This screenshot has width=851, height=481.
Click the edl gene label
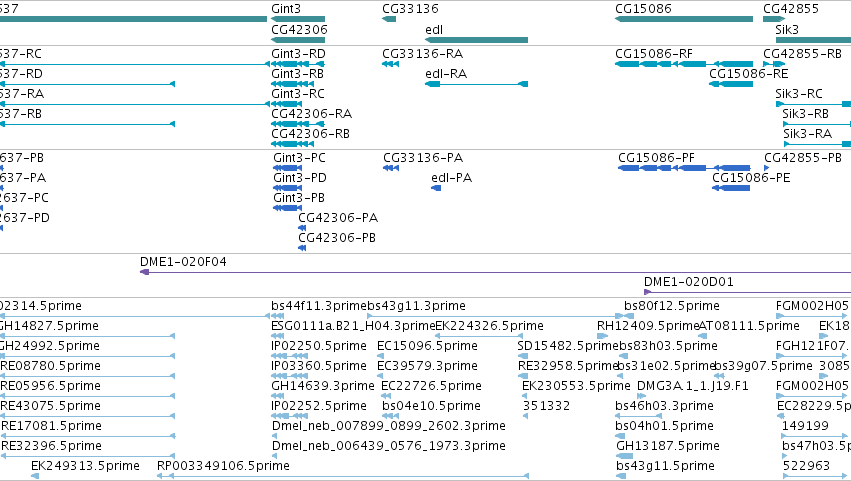click(434, 29)
